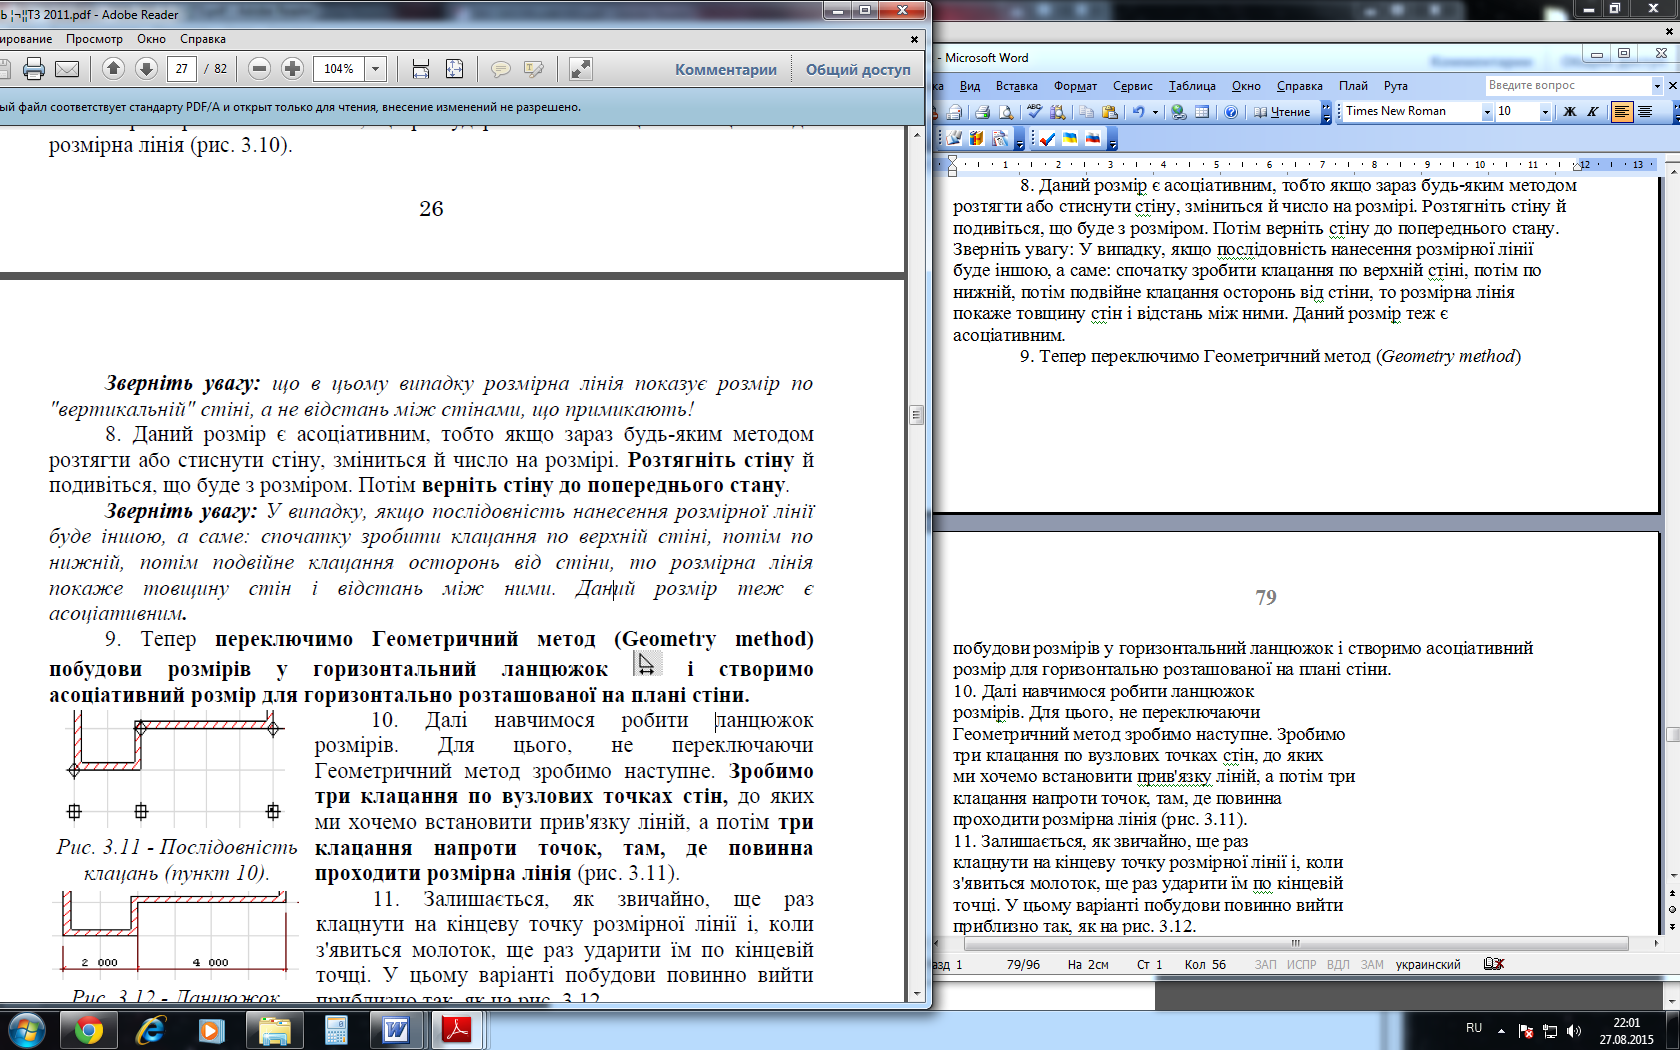Open the Рута menu in Word
1680x1050 pixels.
click(1396, 86)
